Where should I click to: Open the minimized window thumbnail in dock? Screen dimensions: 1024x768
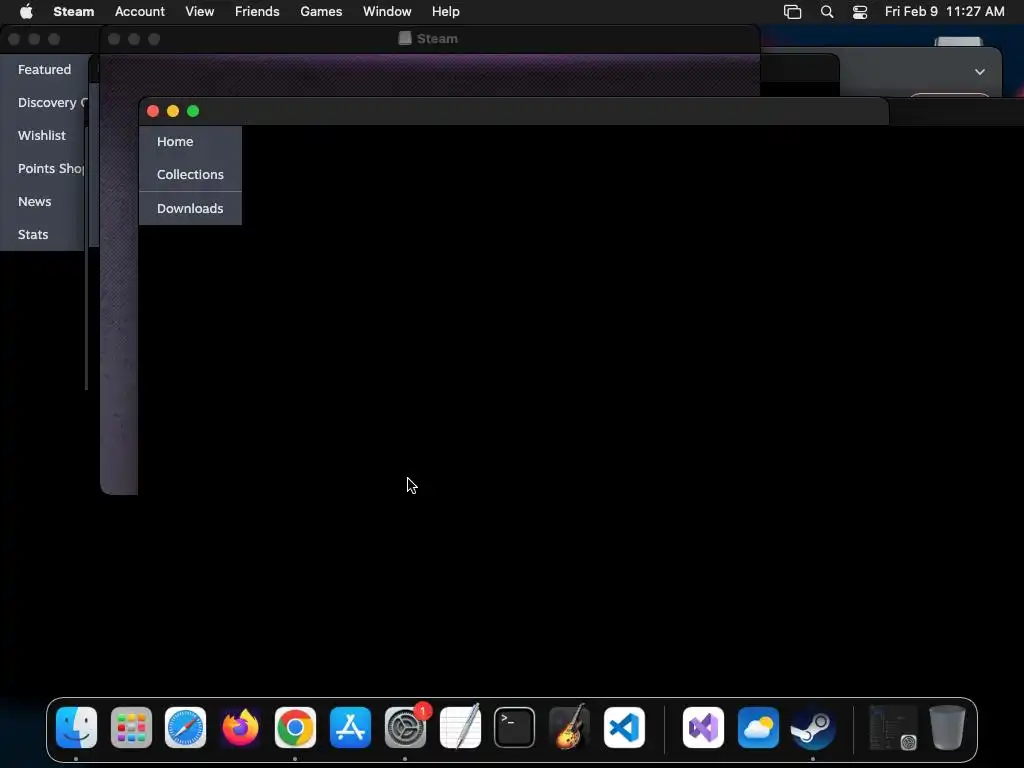tap(893, 728)
